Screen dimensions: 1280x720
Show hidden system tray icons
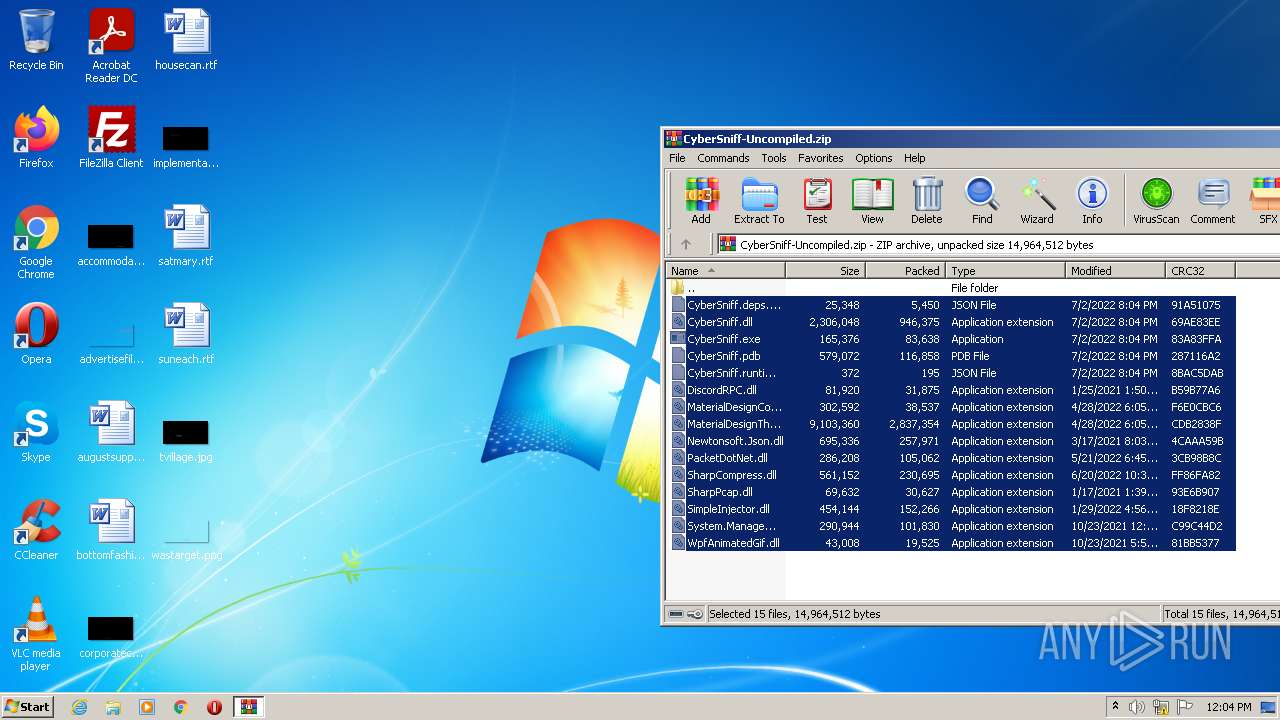[x=1115, y=707]
